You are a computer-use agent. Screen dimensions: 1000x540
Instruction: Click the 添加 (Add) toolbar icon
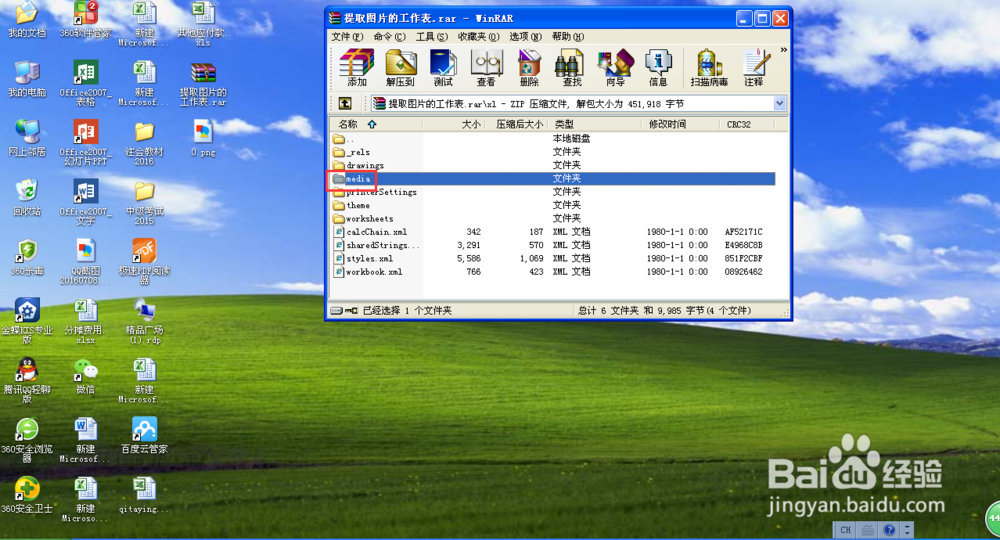357,68
